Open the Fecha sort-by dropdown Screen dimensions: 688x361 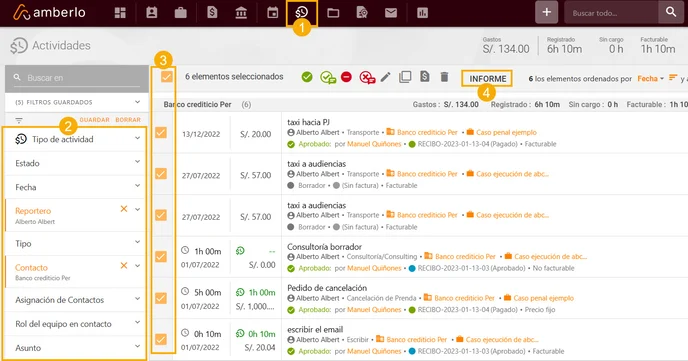(x=650, y=79)
